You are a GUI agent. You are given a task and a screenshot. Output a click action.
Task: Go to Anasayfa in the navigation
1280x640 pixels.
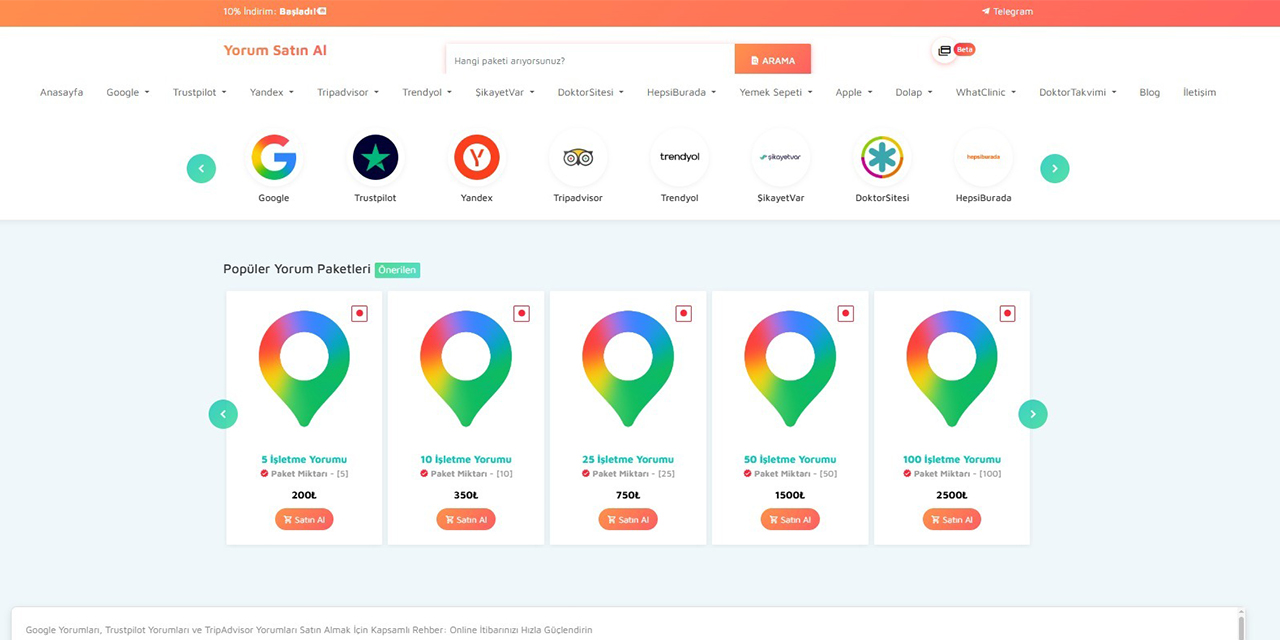pos(62,92)
